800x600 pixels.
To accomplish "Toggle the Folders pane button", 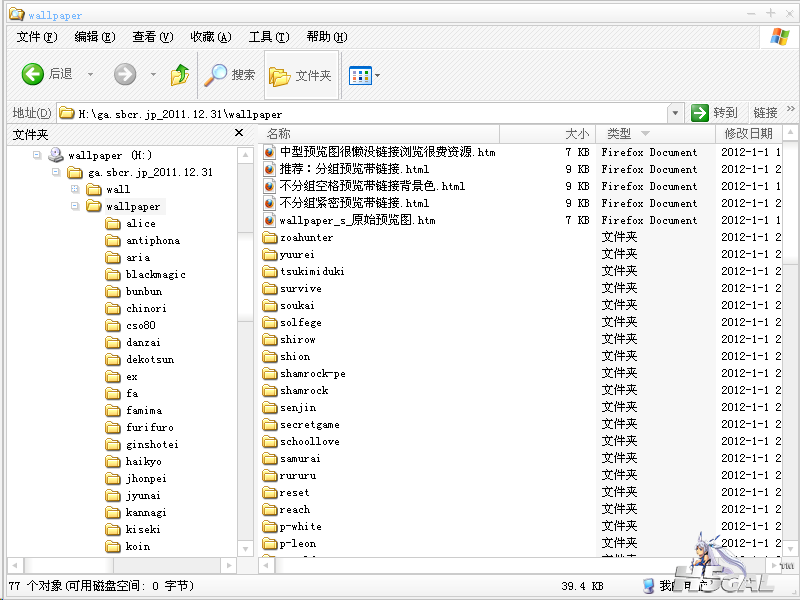I will pyautogui.click(x=301, y=76).
